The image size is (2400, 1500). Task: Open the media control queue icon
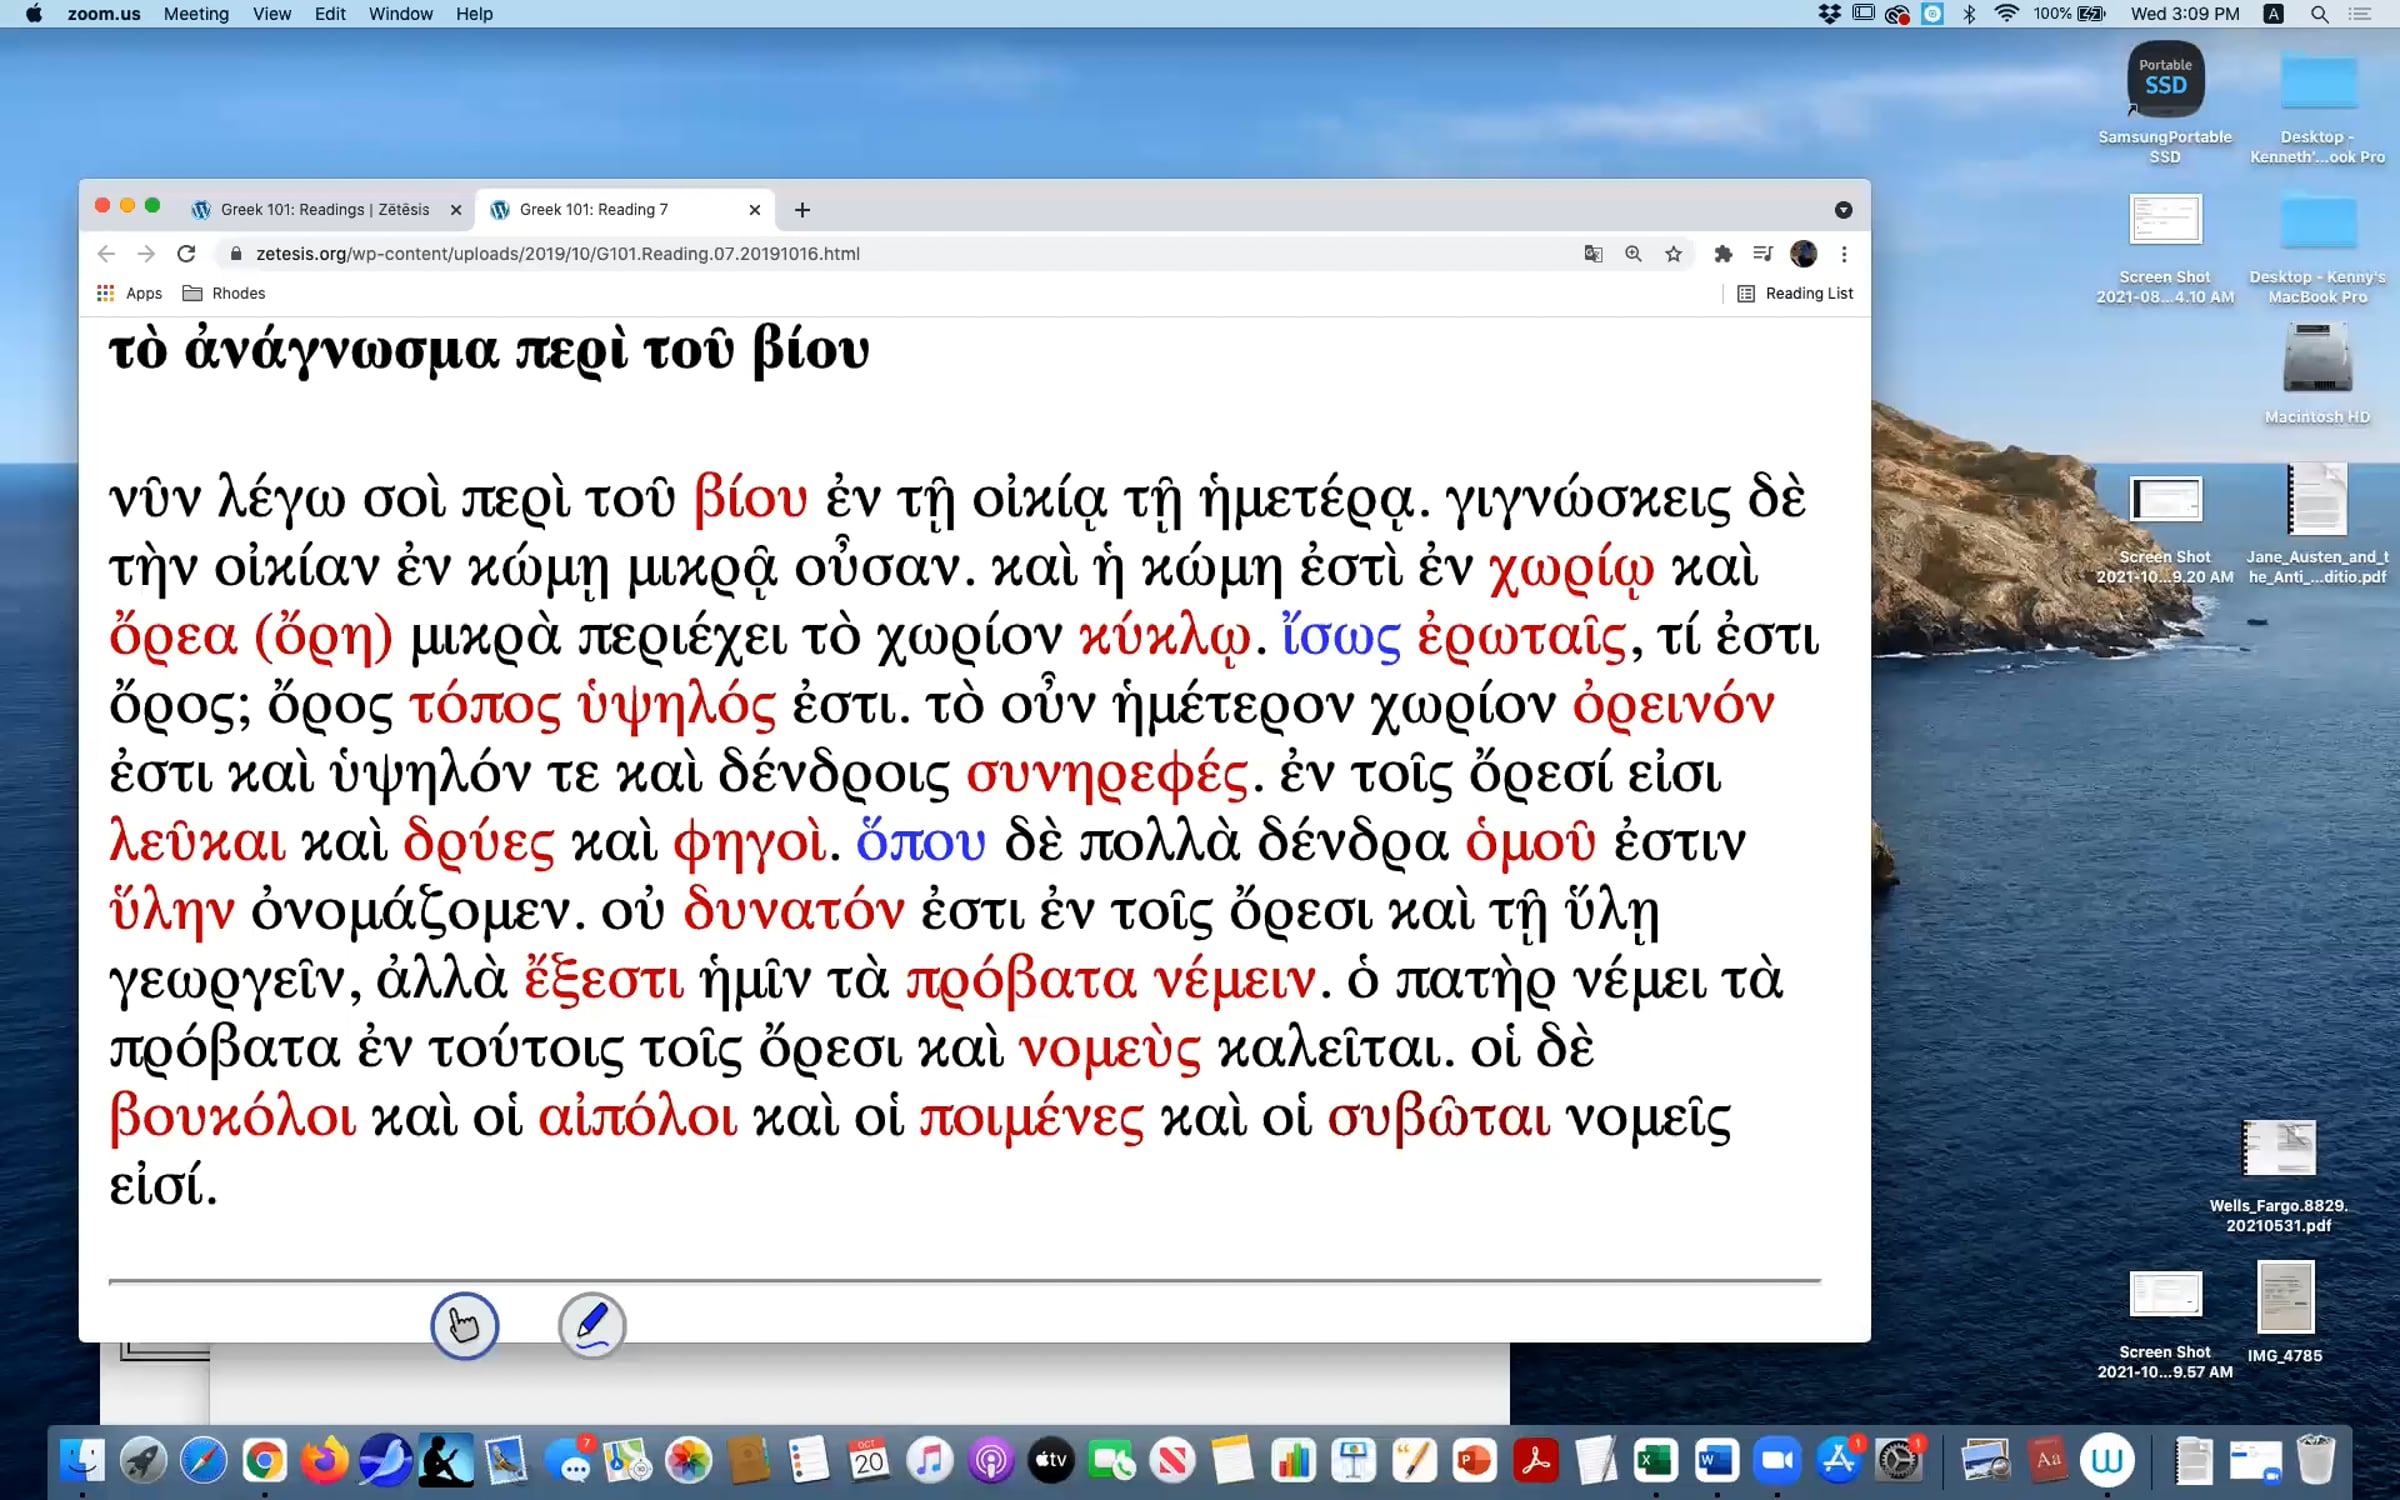[x=1762, y=254]
